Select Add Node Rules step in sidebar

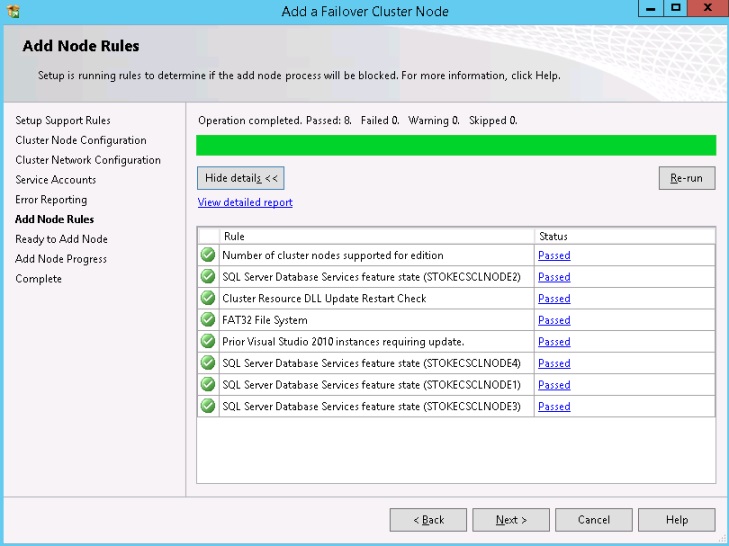point(54,219)
